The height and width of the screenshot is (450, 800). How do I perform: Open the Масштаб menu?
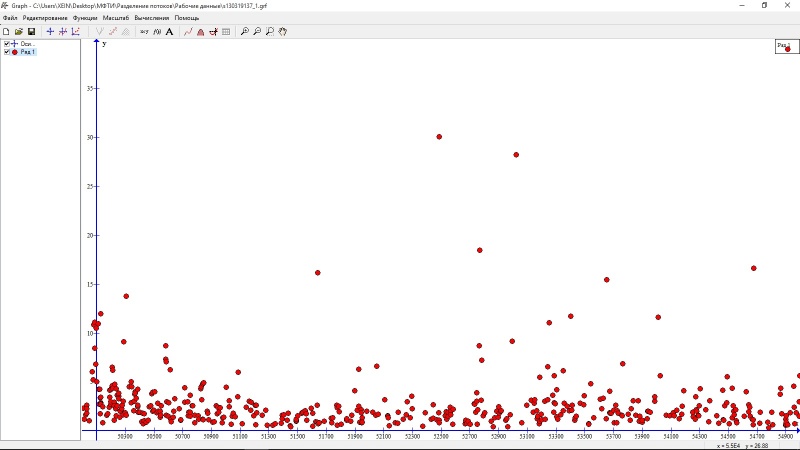pos(116,18)
